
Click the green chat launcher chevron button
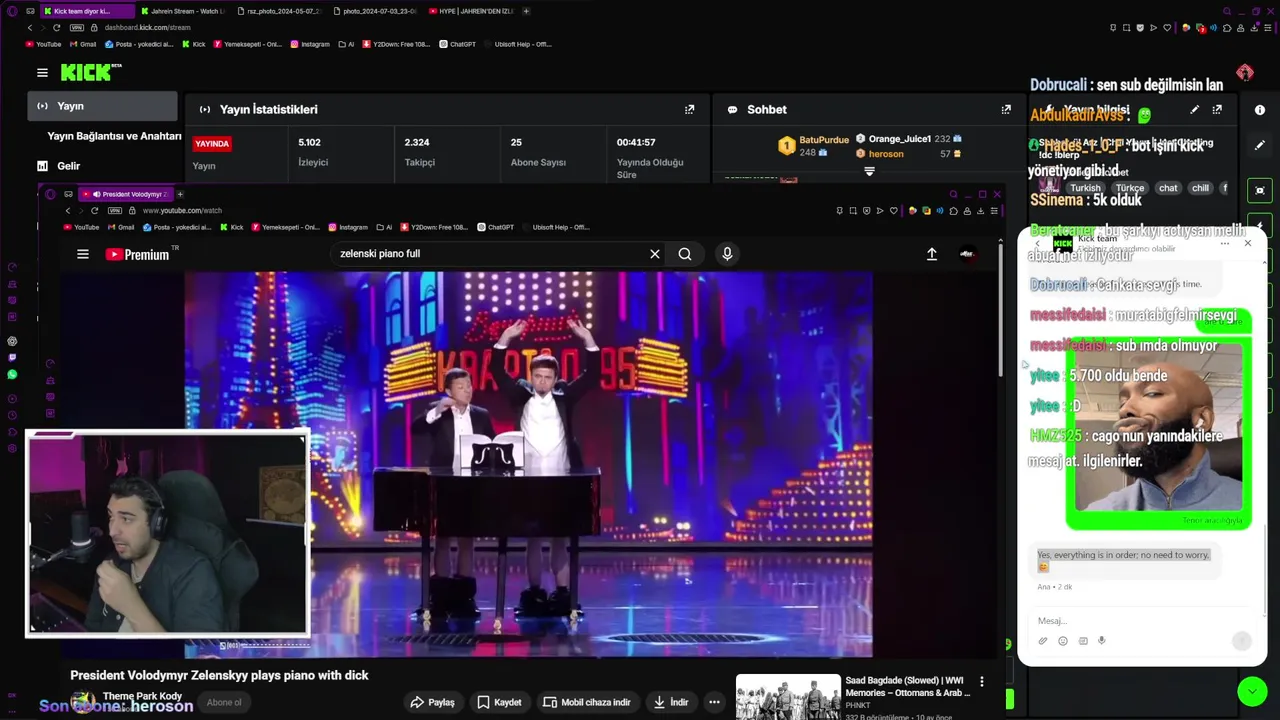[1252, 691]
